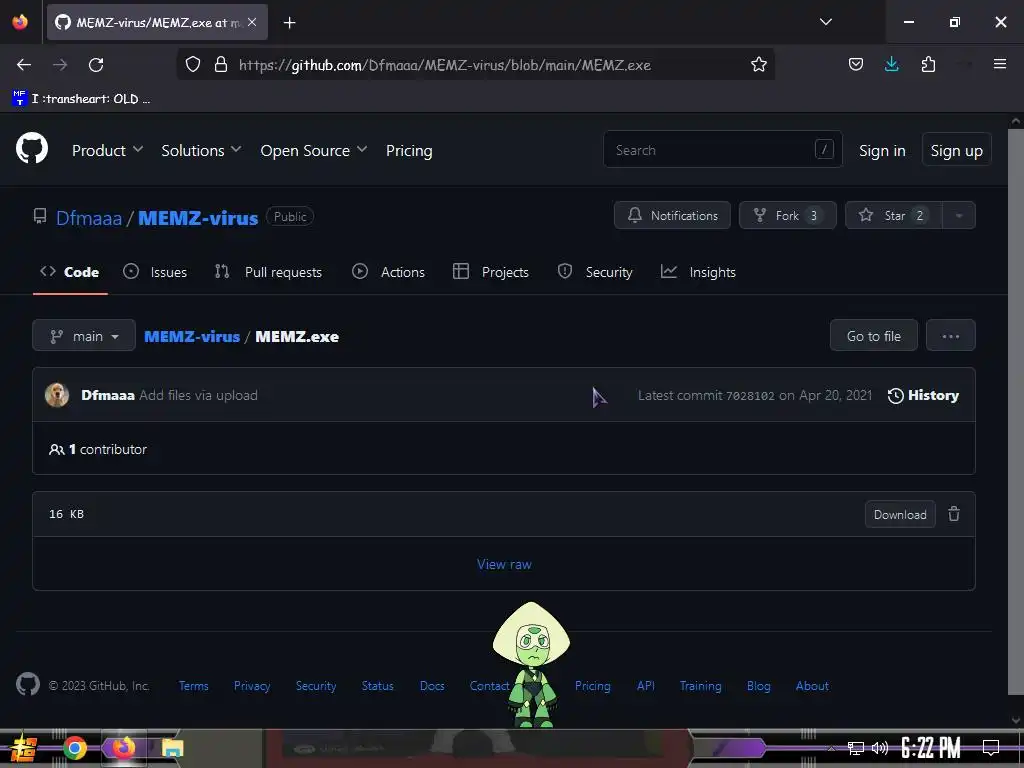Image resolution: width=1024 pixels, height=768 pixels.
Task: Click the 'Add files via upload' commit message
Action: 198,395
